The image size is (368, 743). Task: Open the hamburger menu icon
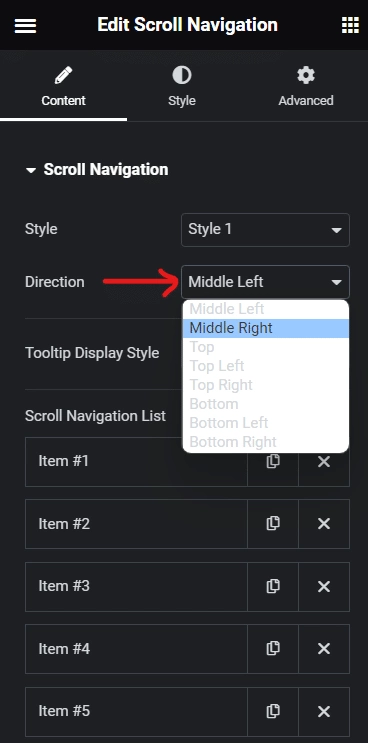[25, 26]
